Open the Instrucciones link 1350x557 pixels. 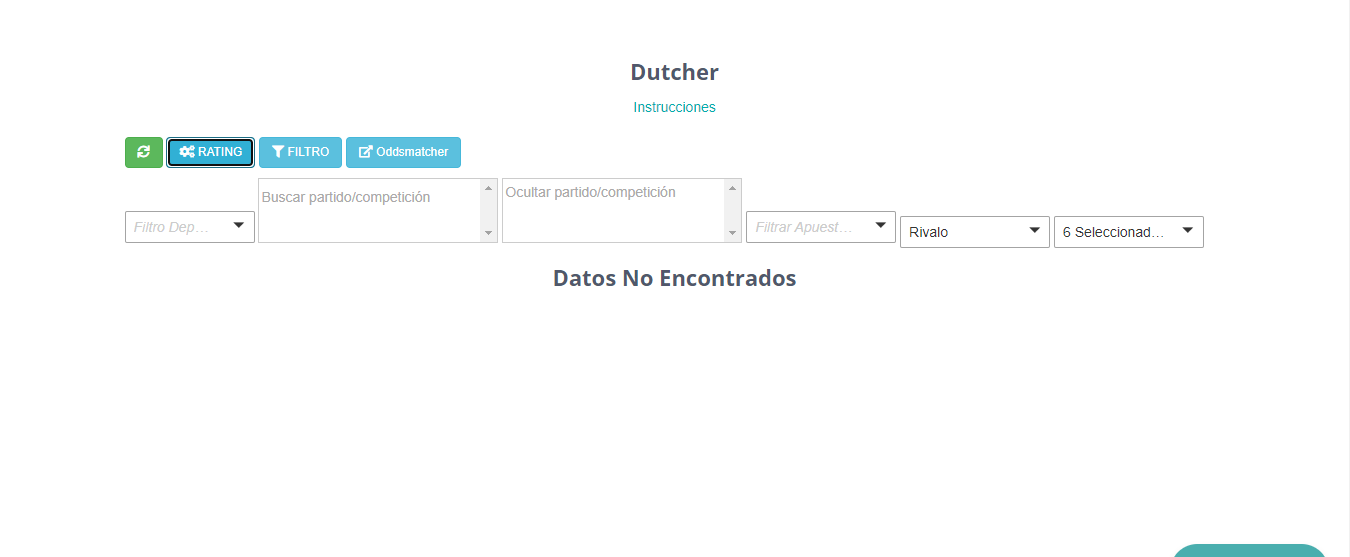point(674,107)
